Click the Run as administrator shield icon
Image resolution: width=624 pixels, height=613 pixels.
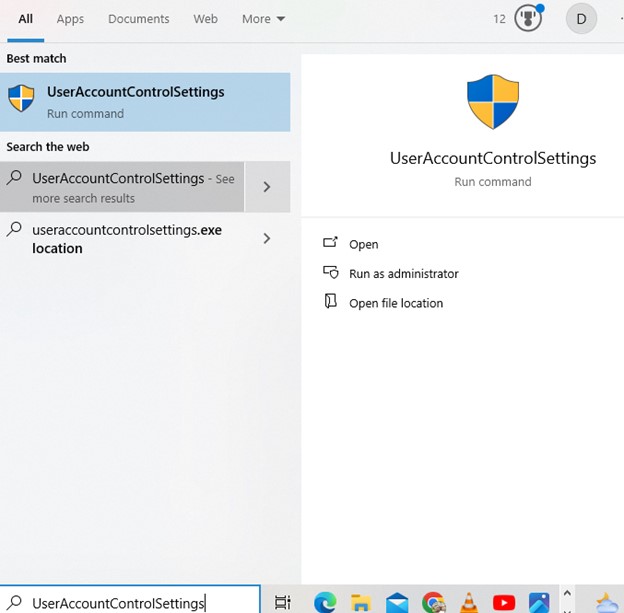pyautogui.click(x=330, y=272)
